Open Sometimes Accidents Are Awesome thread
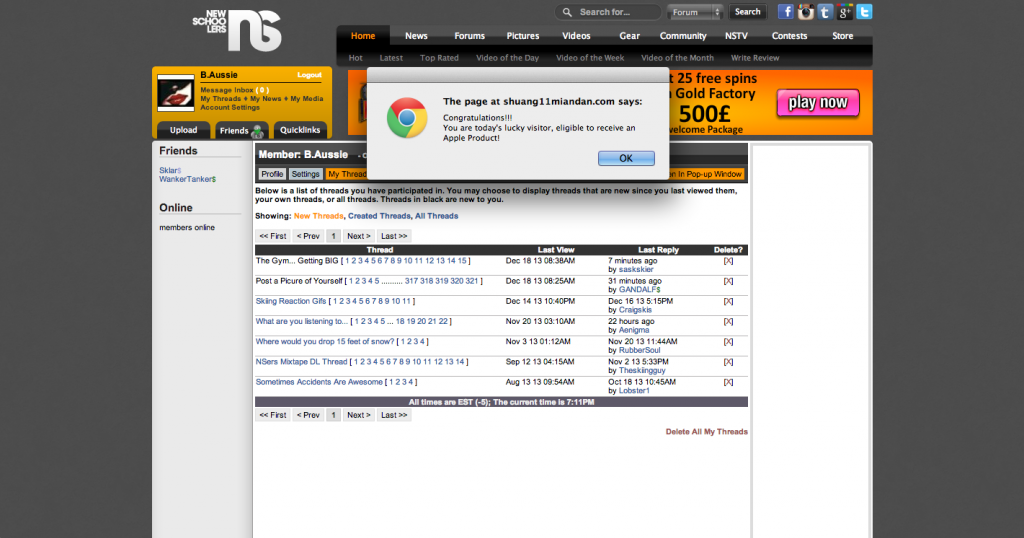The image size is (1024, 538). coord(319,382)
